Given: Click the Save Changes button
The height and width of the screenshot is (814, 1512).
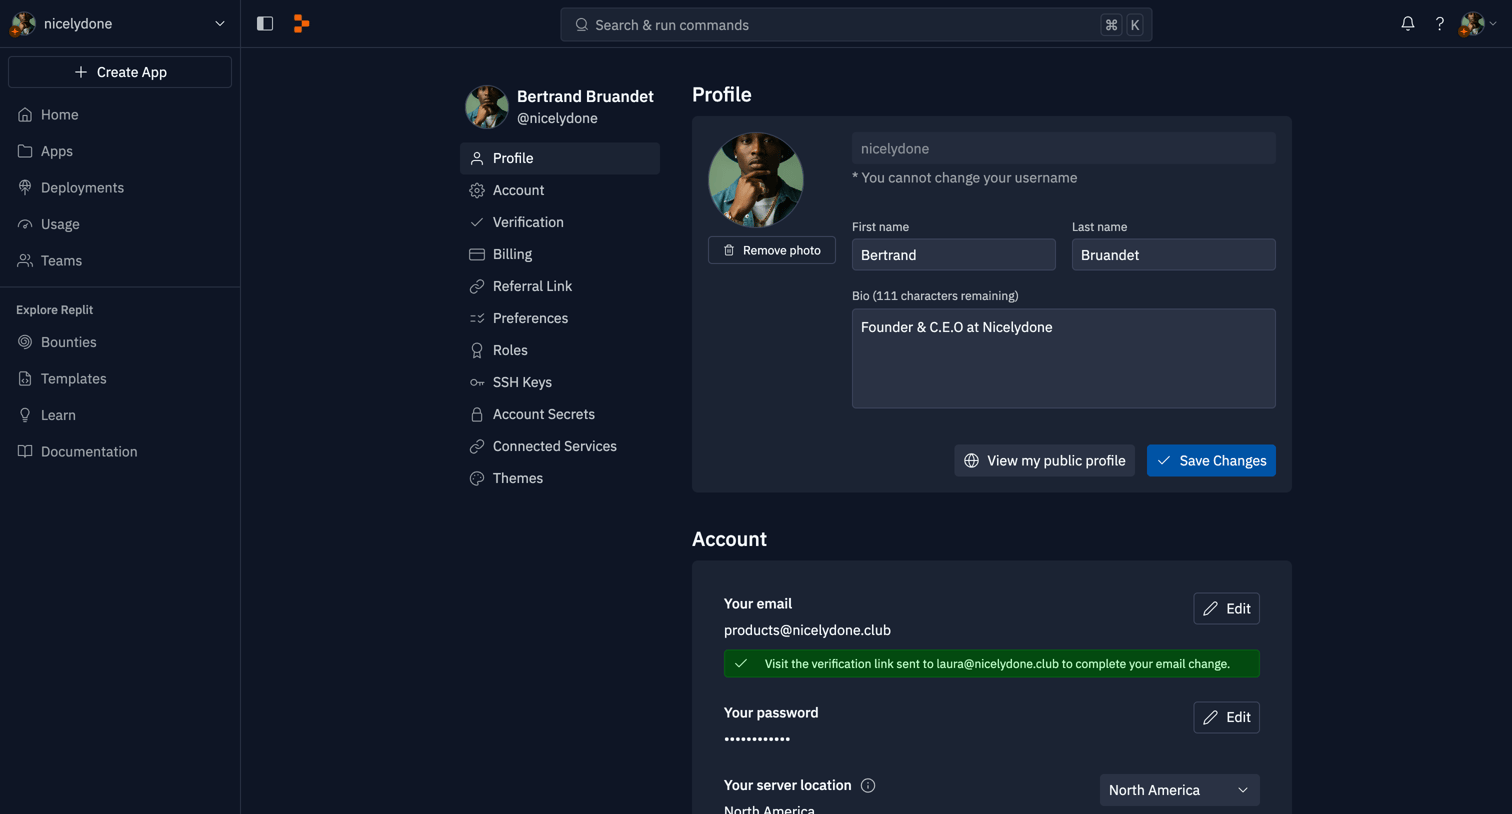Looking at the screenshot, I should click(1211, 461).
